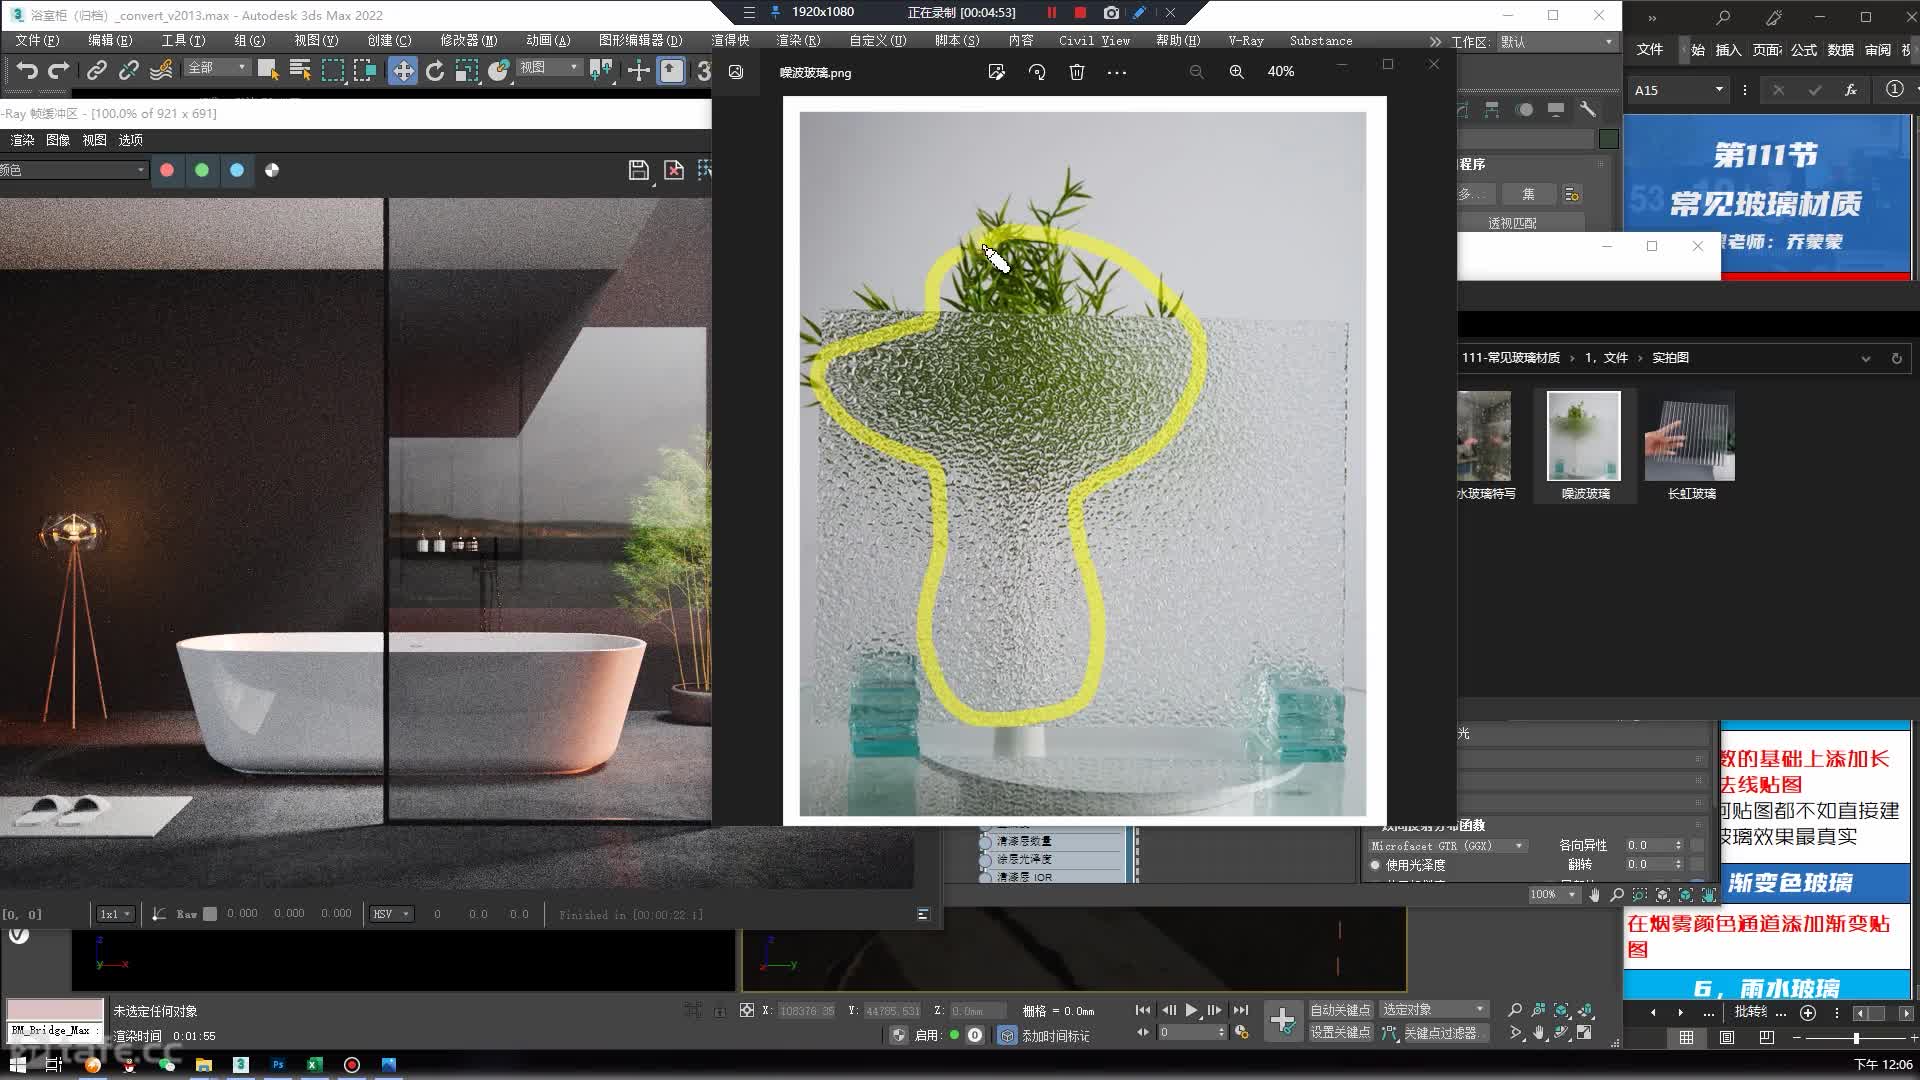The image size is (1920, 1080).
Task: Activate Bind to Space Warp tool
Action: coord(161,70)
